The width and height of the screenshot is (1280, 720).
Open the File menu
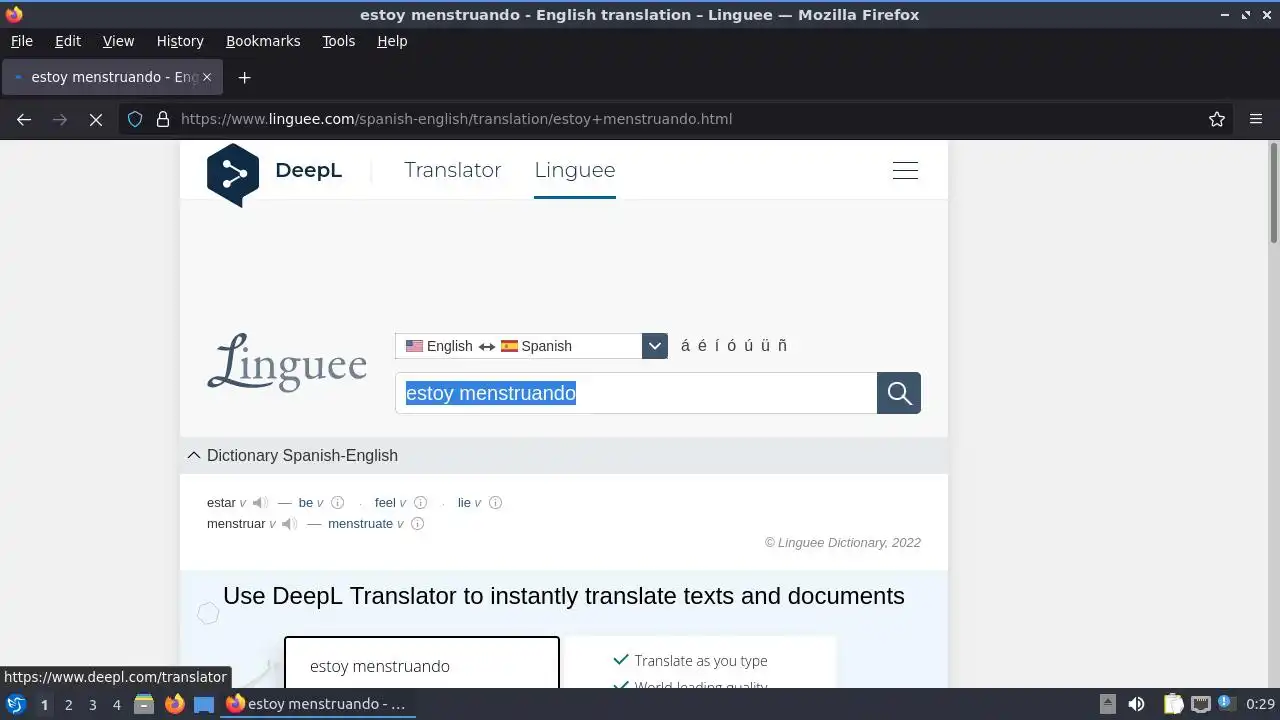[22, 41]
